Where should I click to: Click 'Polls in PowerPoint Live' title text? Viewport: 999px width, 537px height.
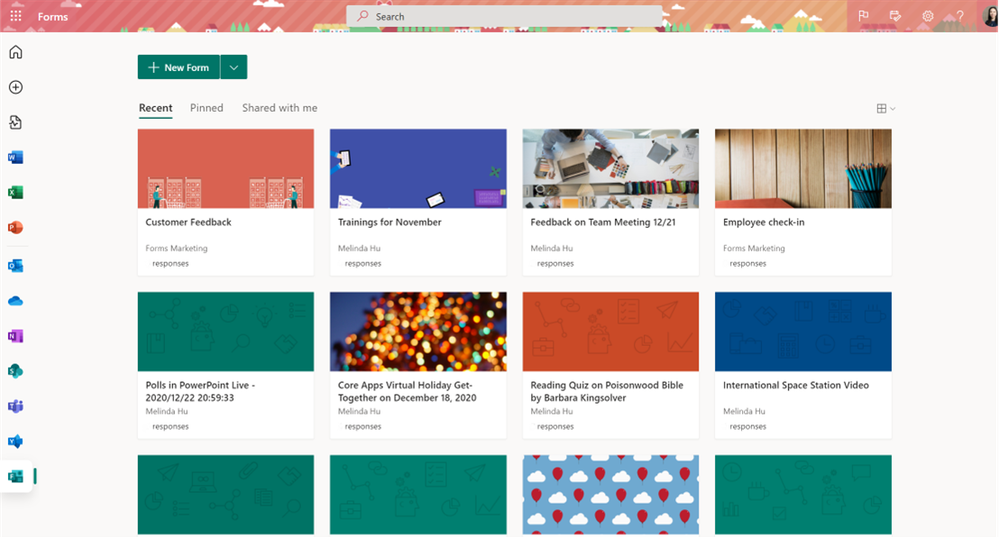(200, 391)
